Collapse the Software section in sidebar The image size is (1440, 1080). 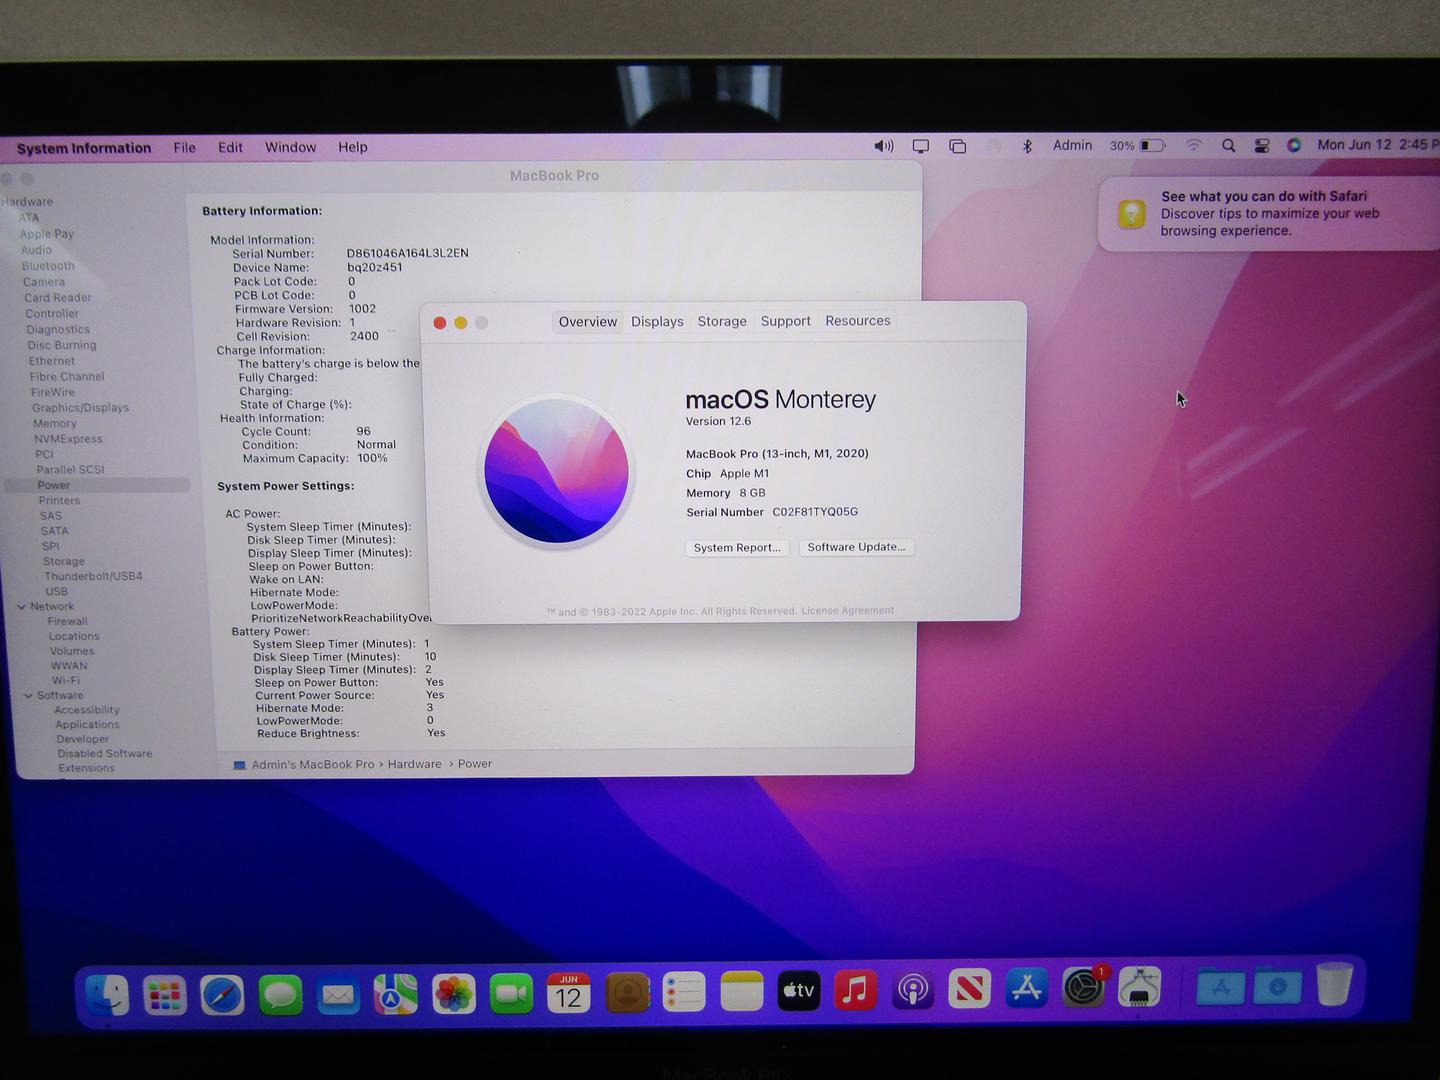pos(28,696)
